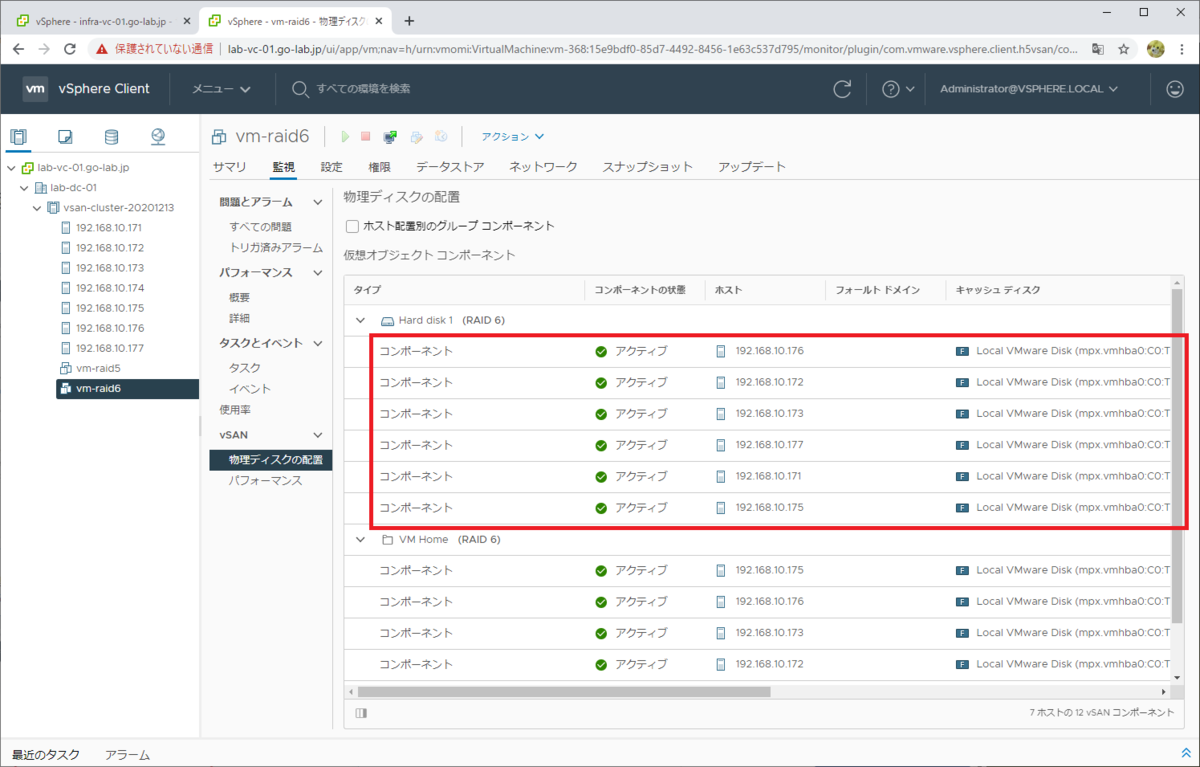Click the column chooser icon below table

point(361,713)
